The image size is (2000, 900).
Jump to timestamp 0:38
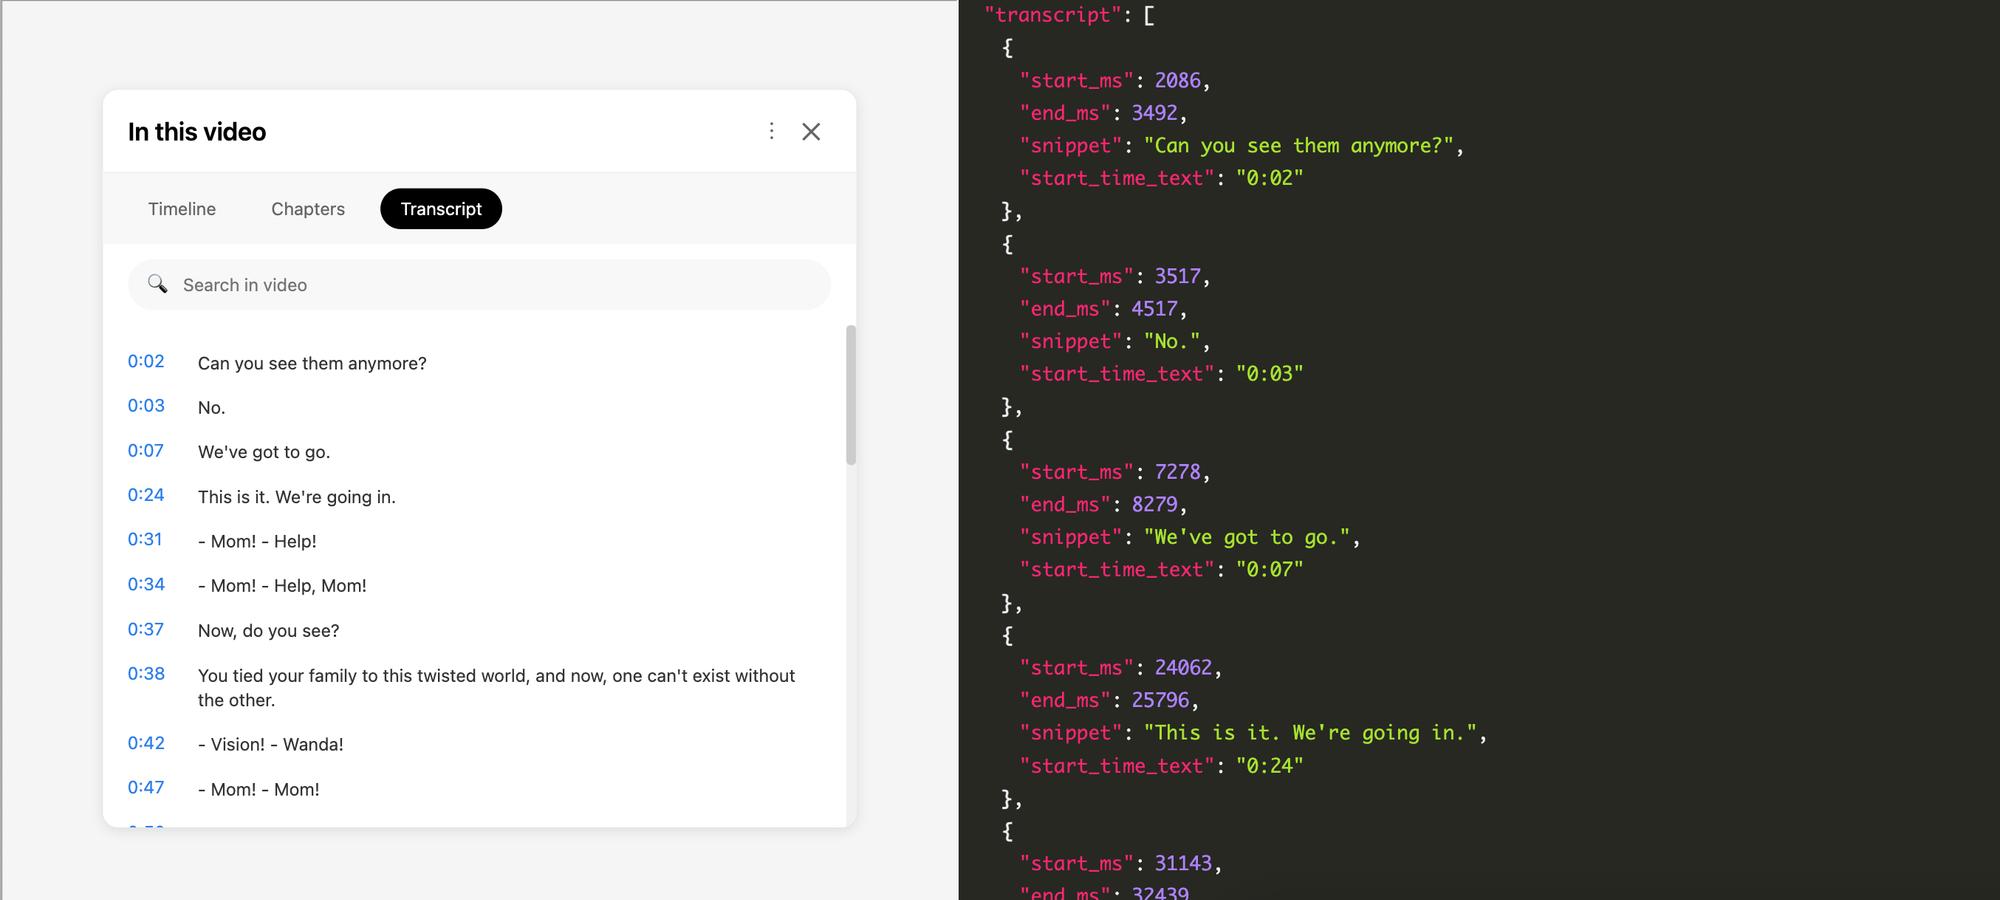point(146,674)
